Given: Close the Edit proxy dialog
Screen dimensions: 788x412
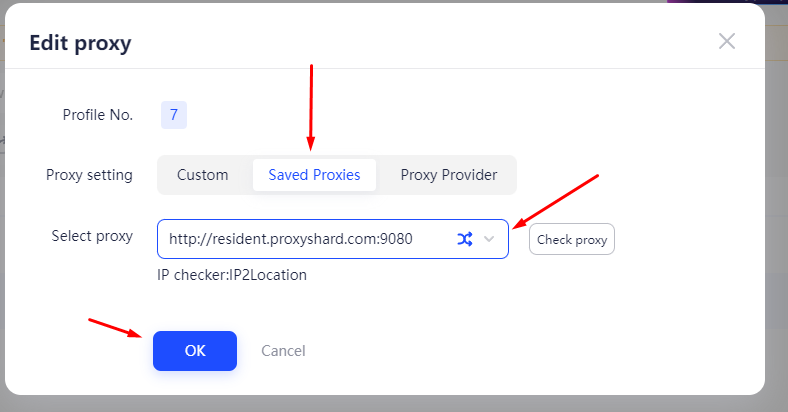Looking at the screenshot, I should 727,41.
